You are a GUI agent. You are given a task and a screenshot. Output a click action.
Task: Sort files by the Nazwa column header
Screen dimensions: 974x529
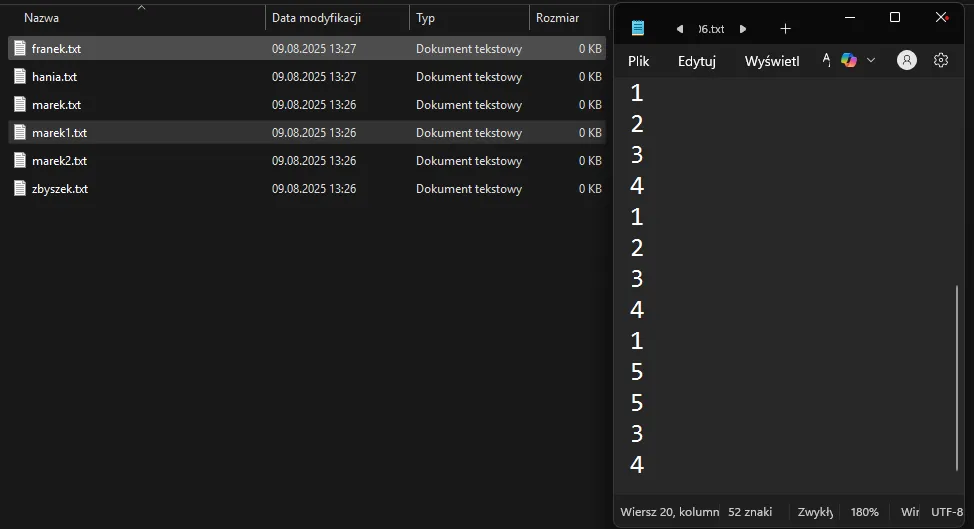coord(41,18)
